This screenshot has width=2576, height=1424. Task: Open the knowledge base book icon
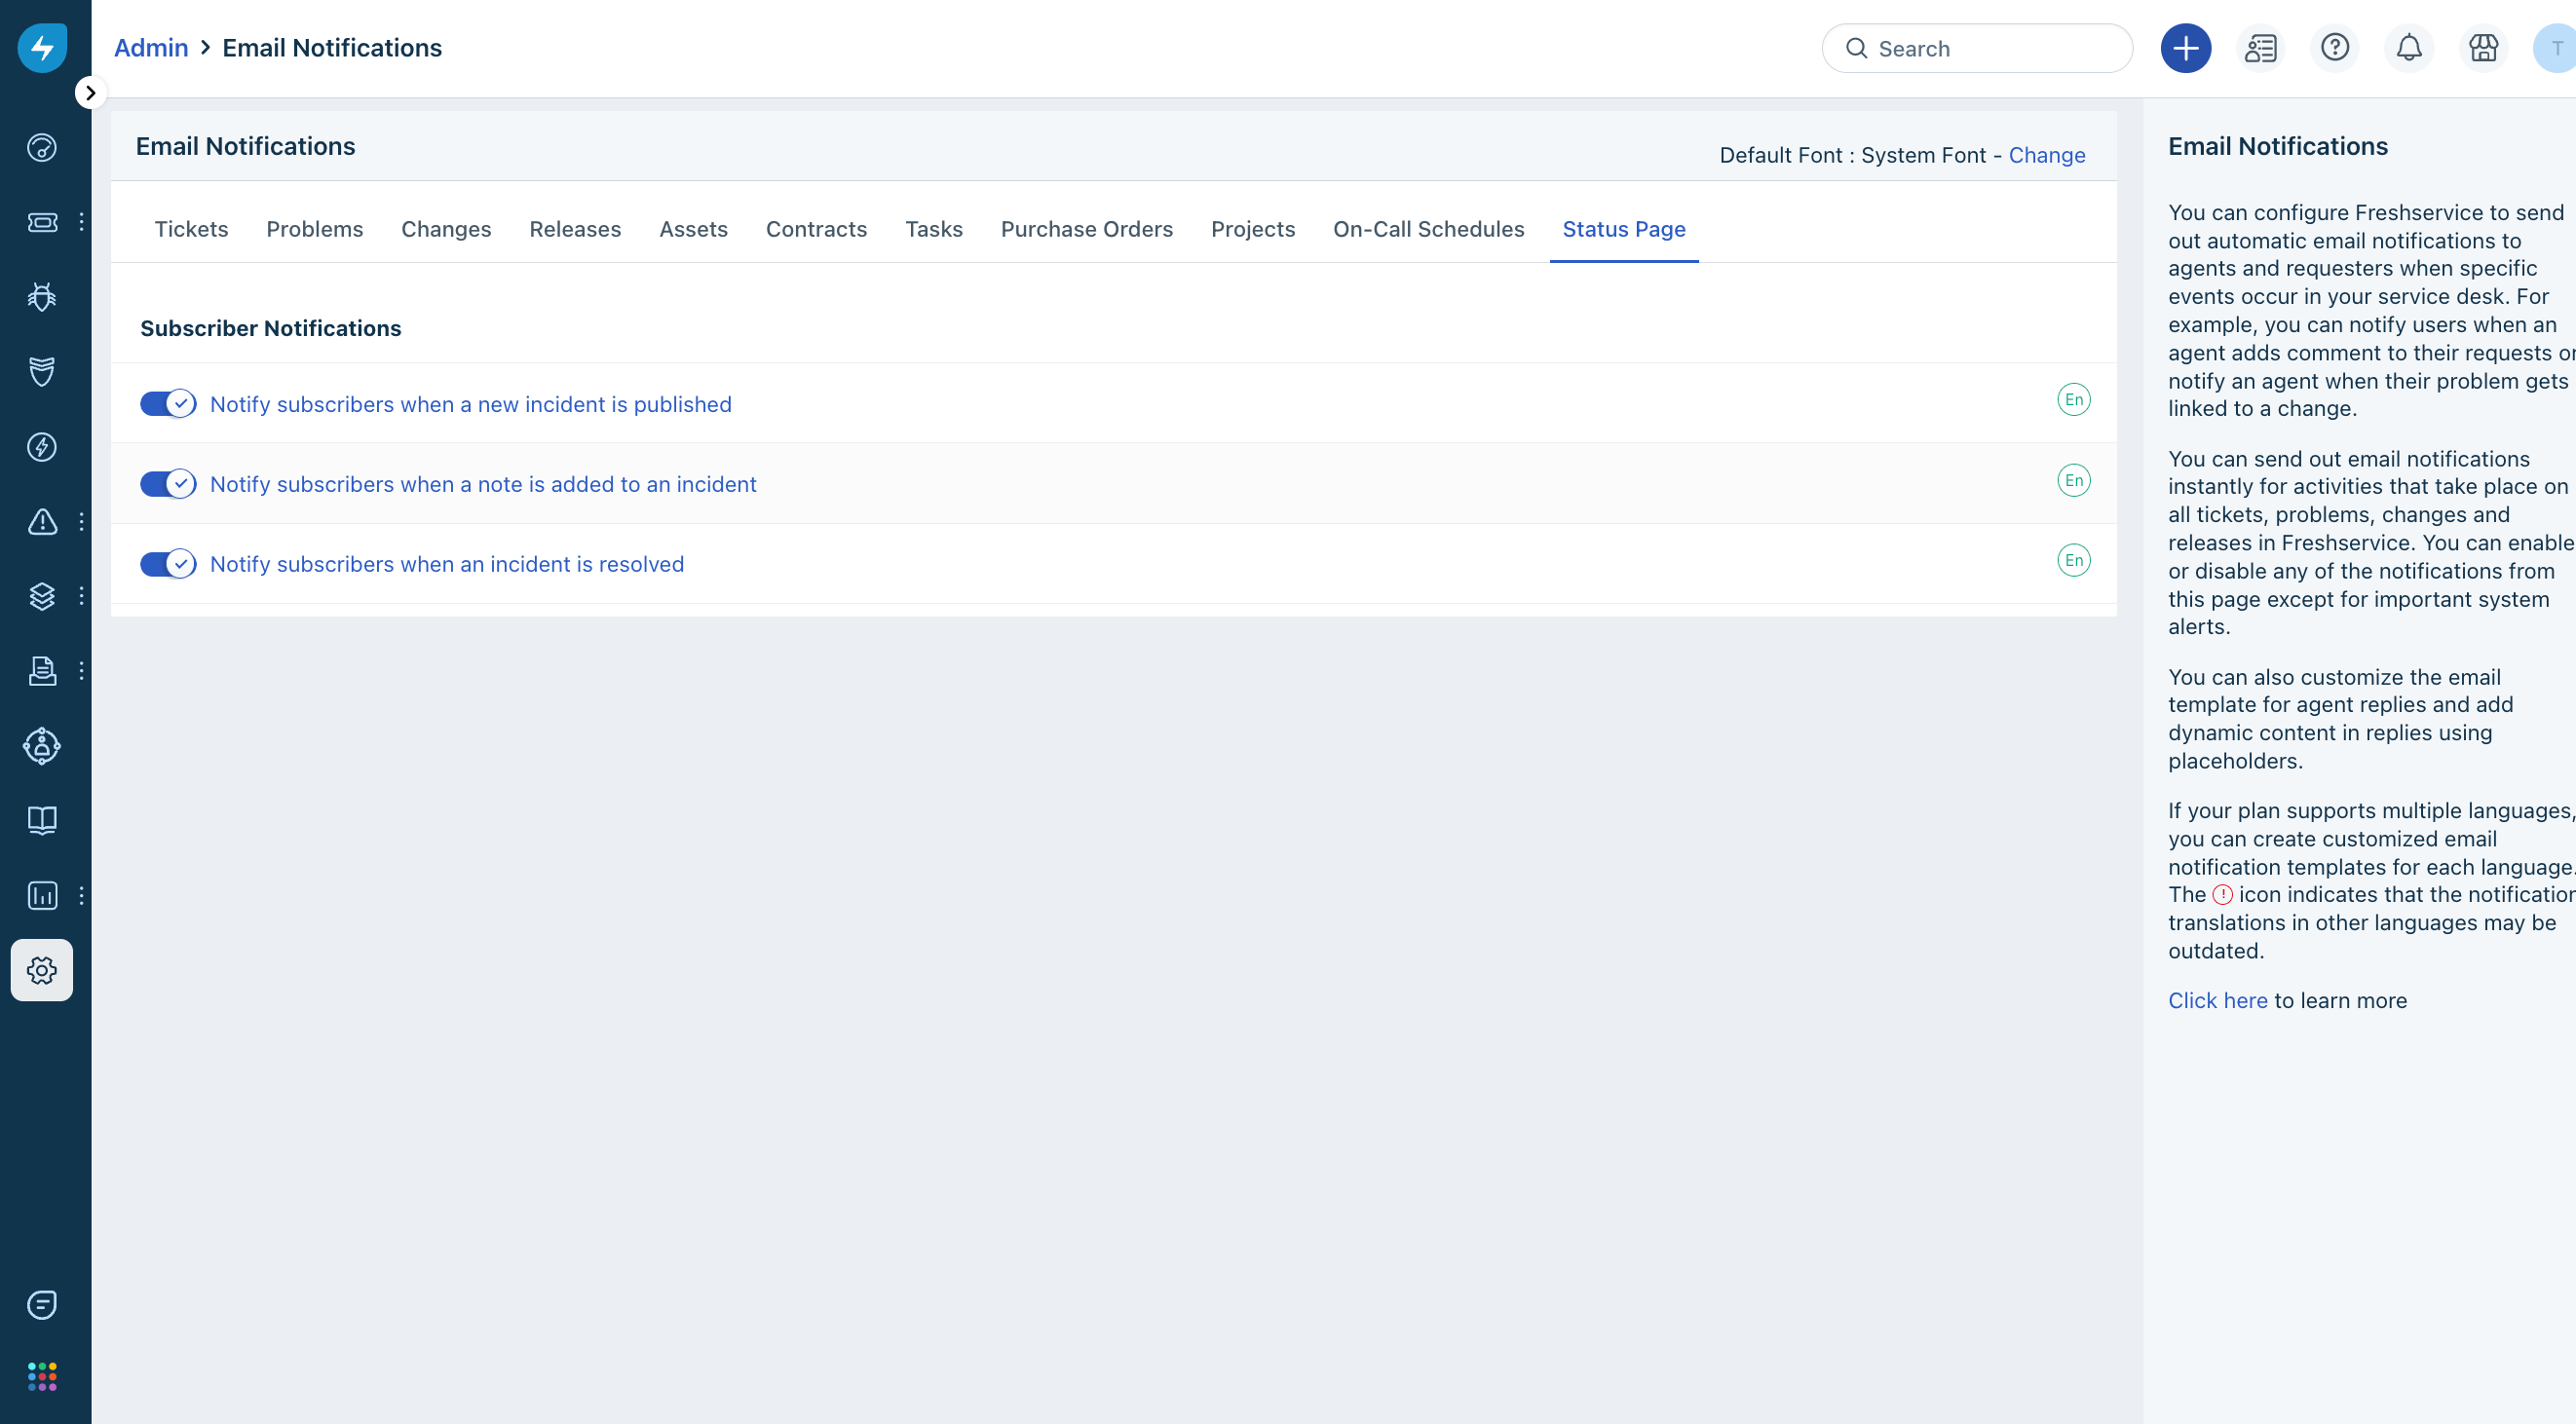point(42,820)
